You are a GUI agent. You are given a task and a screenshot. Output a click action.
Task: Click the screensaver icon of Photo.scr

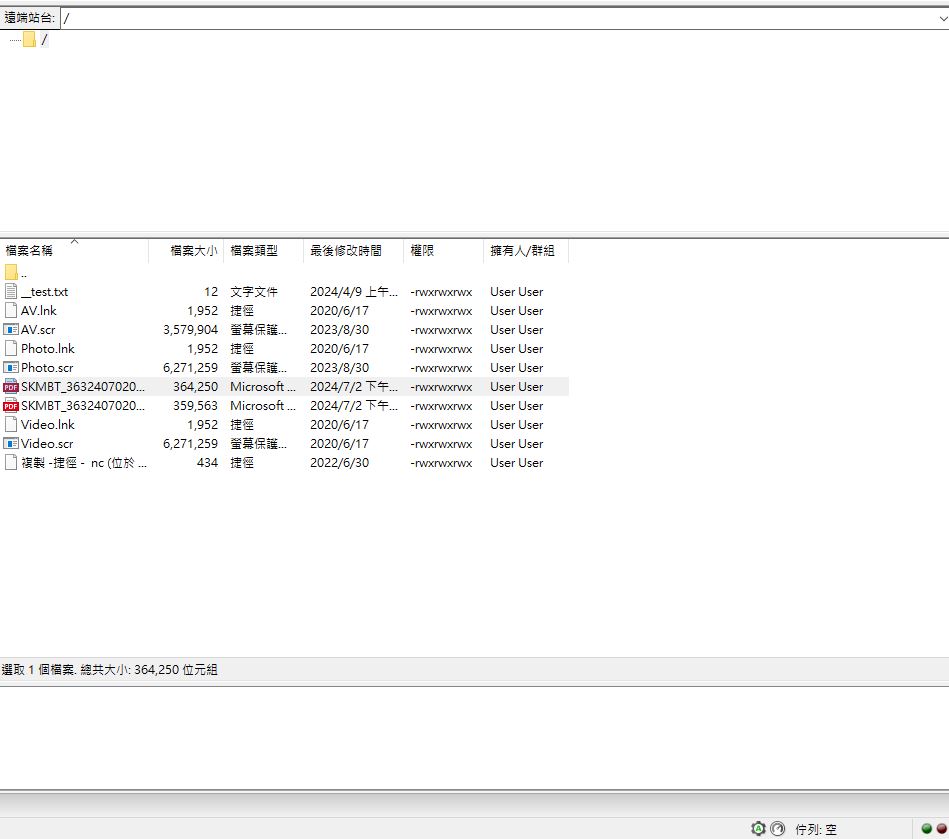coord(11,367)
